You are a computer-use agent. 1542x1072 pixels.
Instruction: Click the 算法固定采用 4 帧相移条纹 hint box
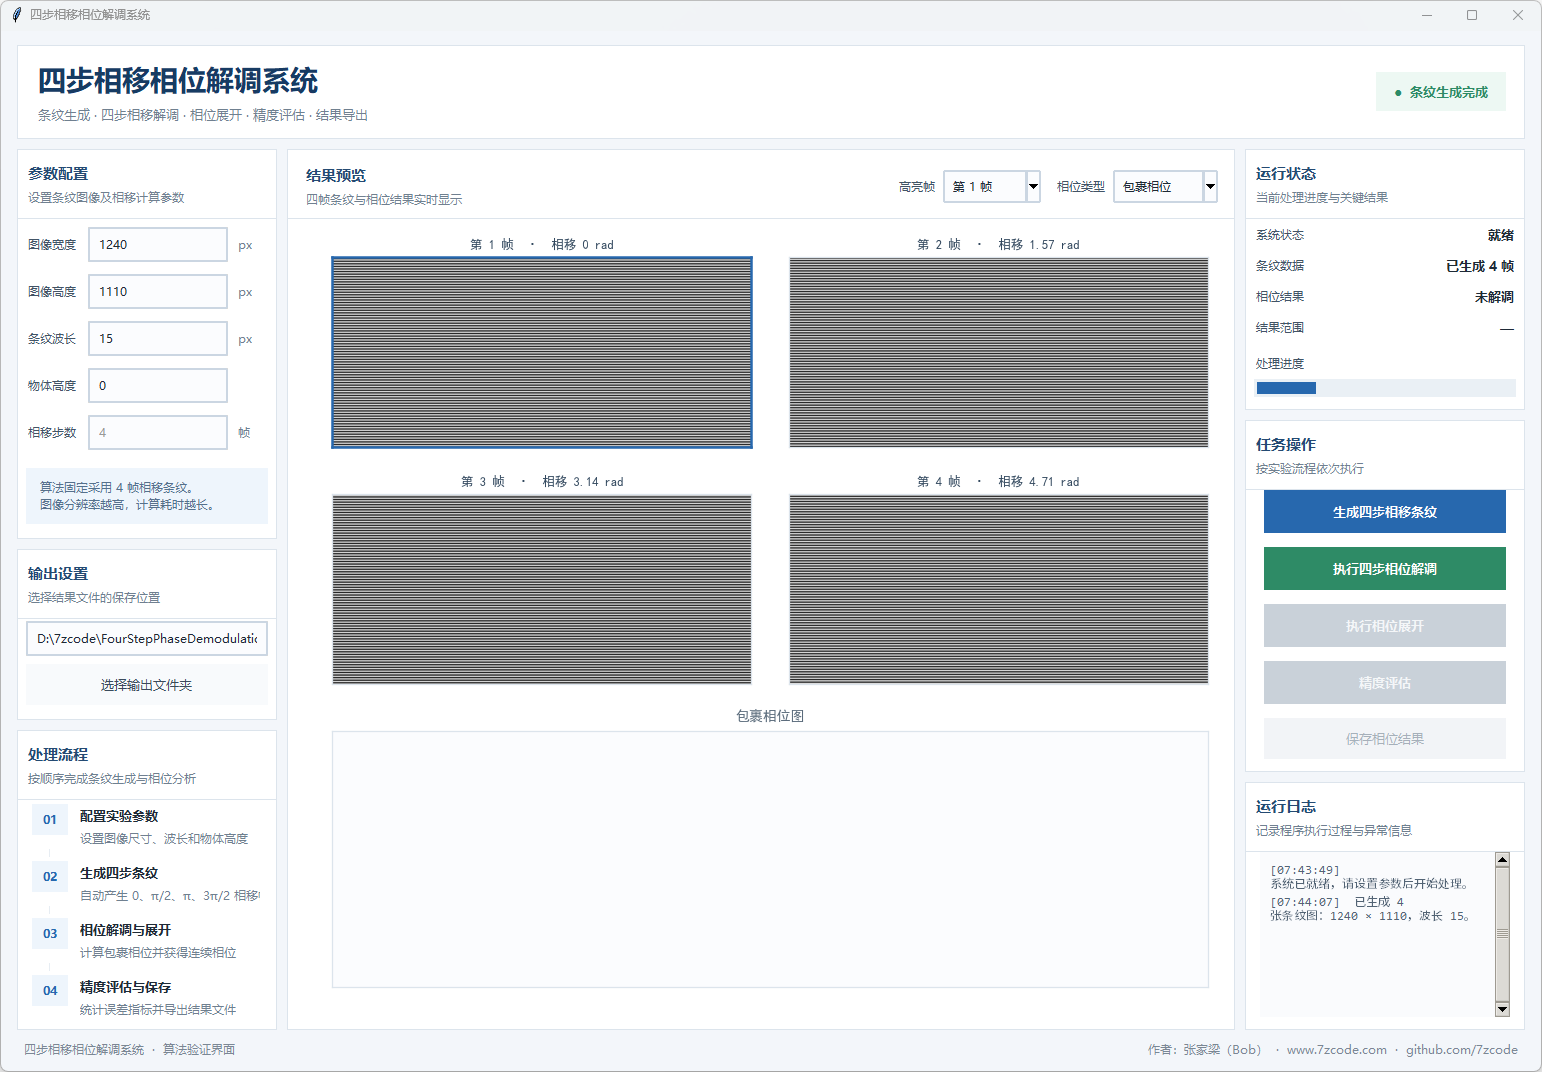[146, 496]
